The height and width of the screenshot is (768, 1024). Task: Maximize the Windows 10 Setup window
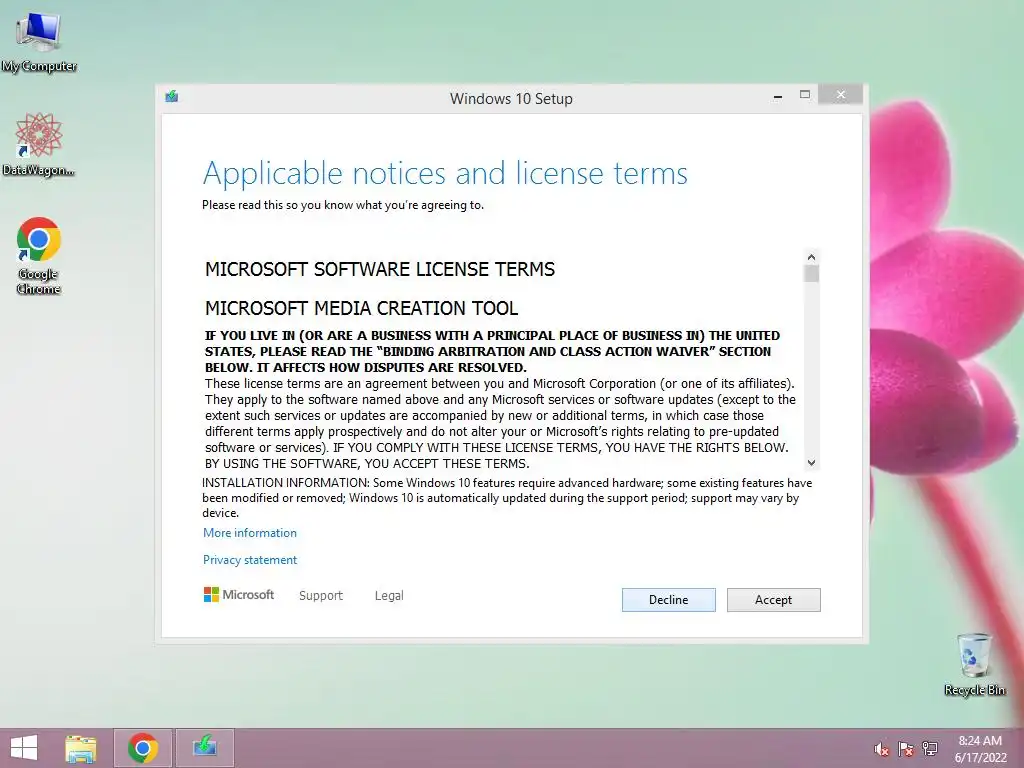coord(805,95)
